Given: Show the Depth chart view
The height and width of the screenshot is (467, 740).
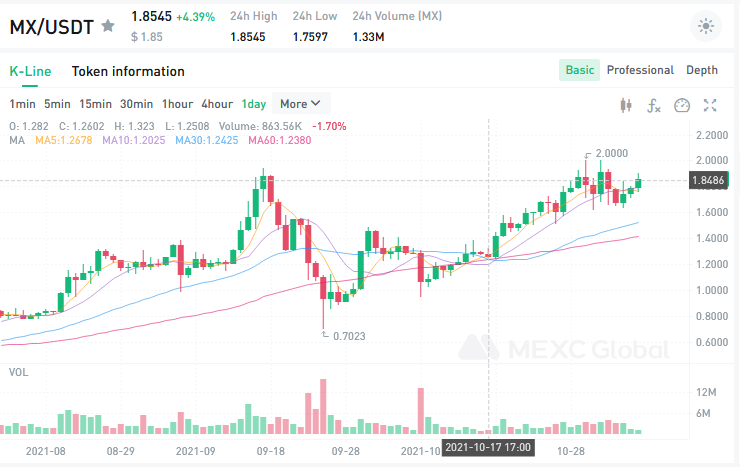Looking at the screenshot, I should [702, 70].
